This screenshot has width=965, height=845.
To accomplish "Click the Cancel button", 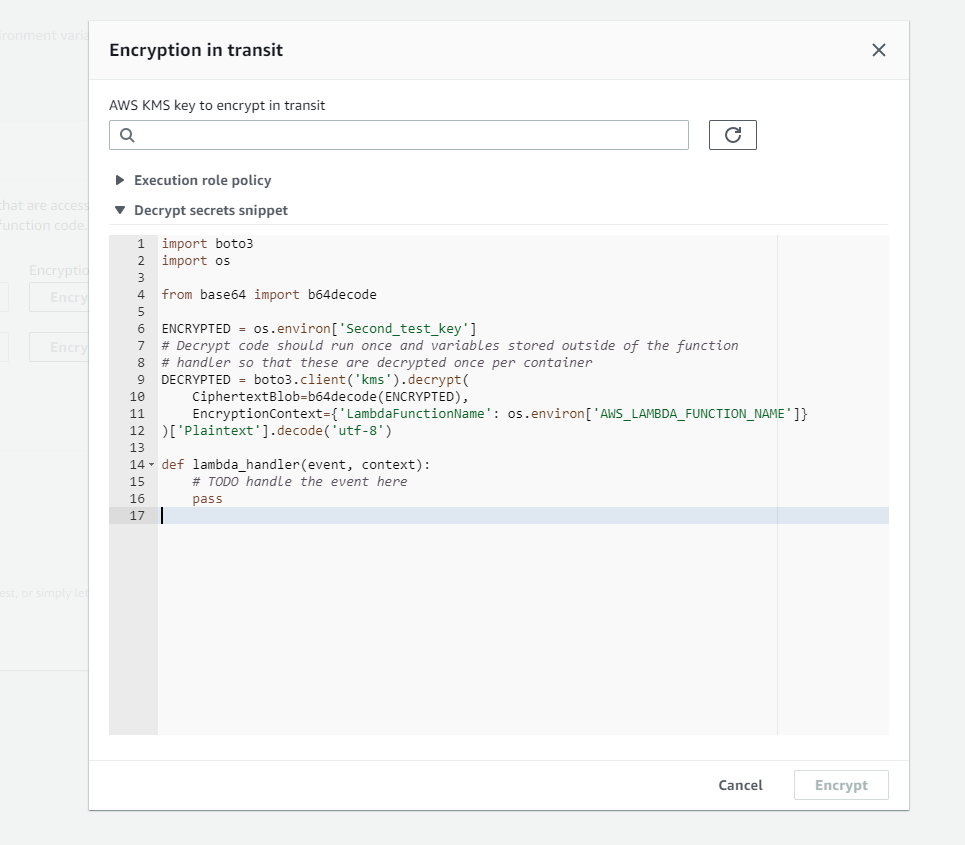I will click(740, 785).
